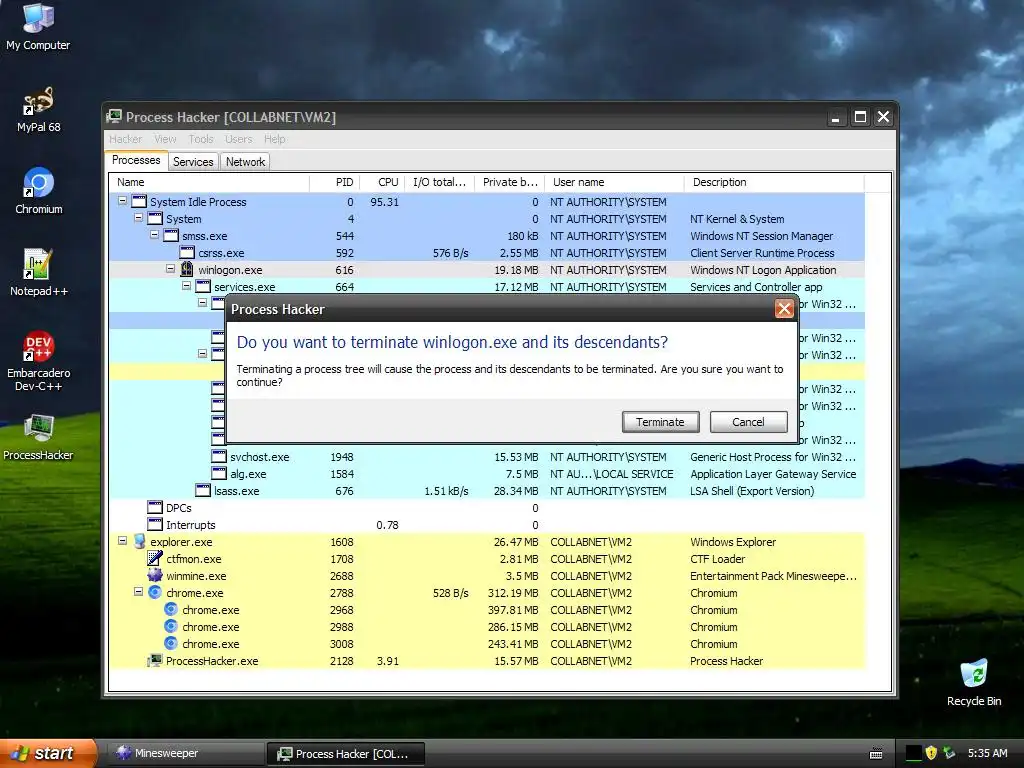Open the Hacker menu
The height and width of the screenshot is (768, 1024).
[x=125, y=139]
